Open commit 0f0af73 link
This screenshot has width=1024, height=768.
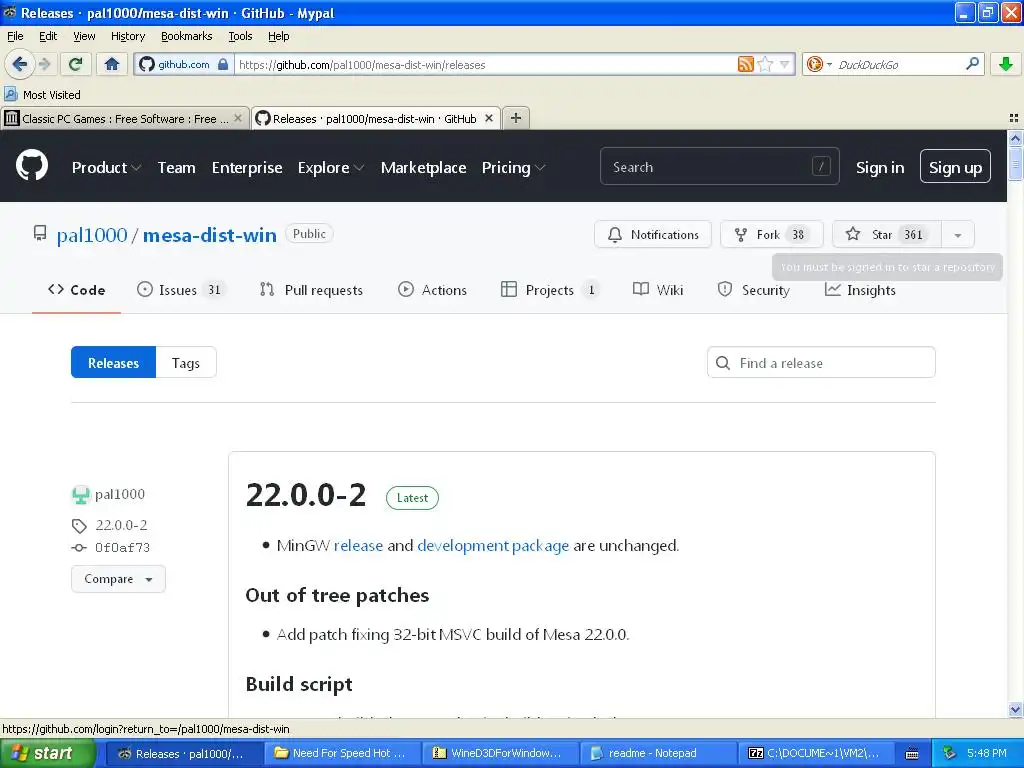pos(122,548)
